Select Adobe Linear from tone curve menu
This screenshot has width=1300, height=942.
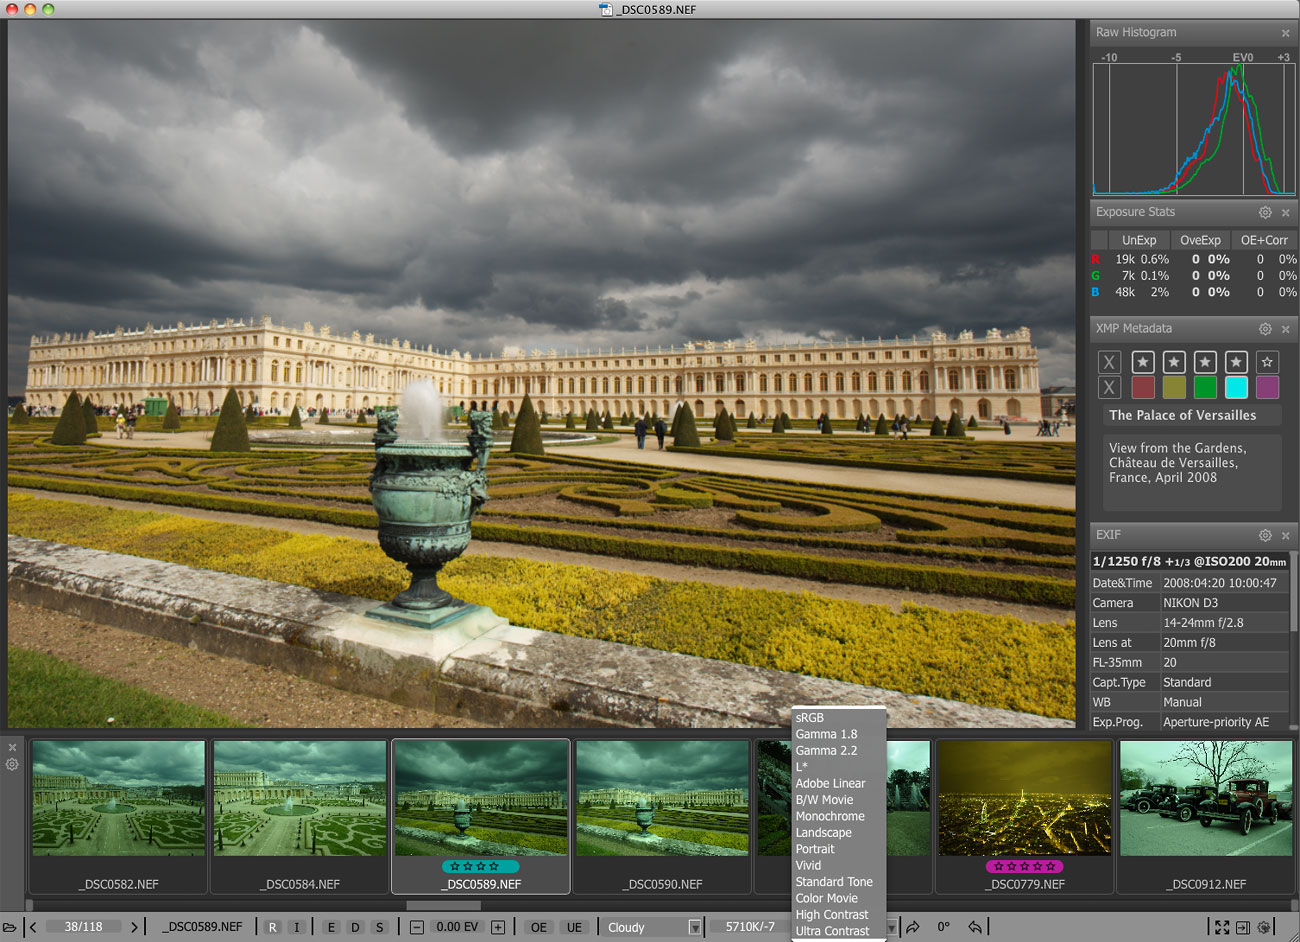click(830, 783)
